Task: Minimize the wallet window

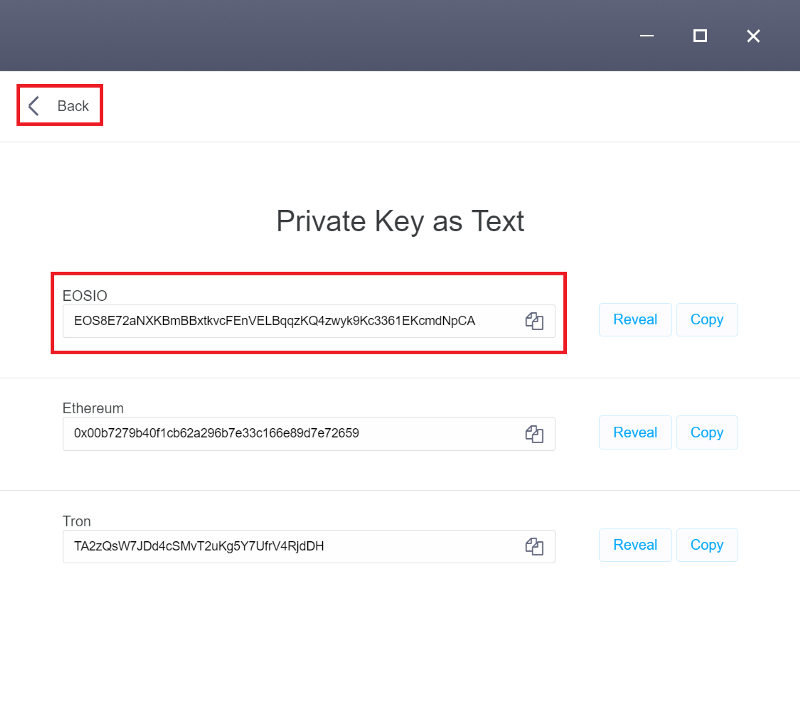Action: click(646, 36)
